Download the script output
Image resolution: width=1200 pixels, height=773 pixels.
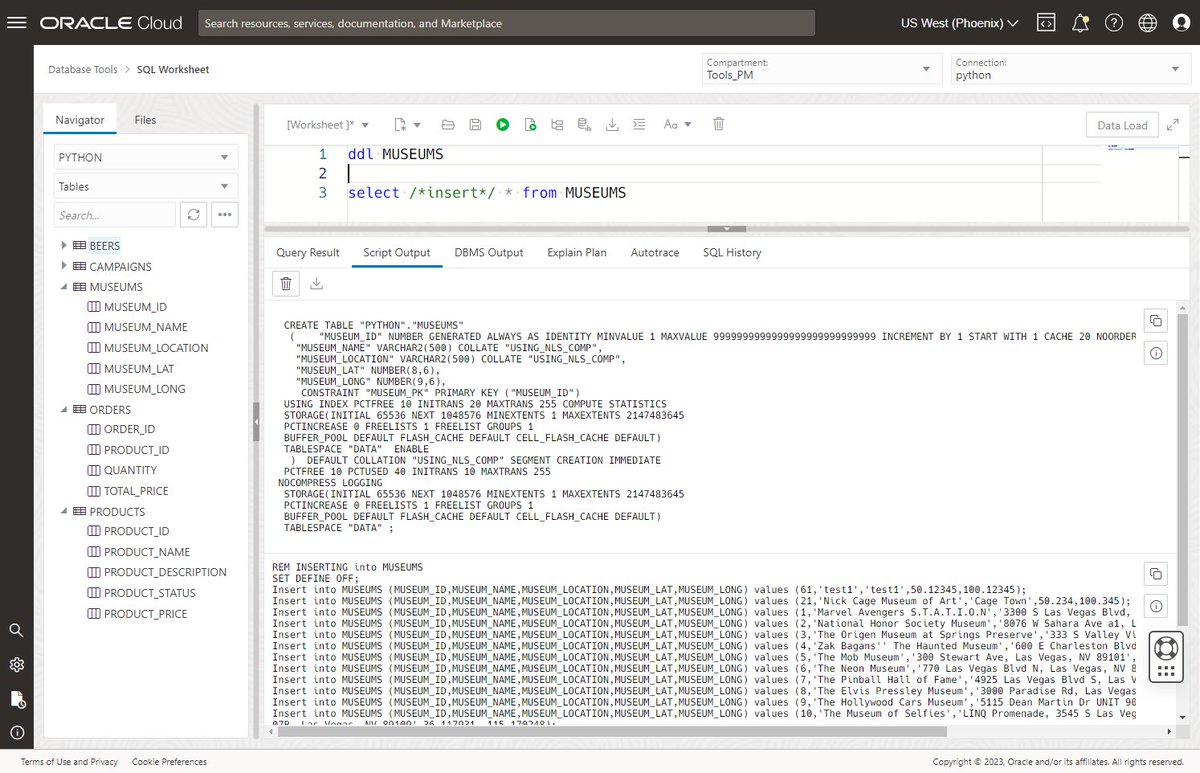tap(316, 284)
